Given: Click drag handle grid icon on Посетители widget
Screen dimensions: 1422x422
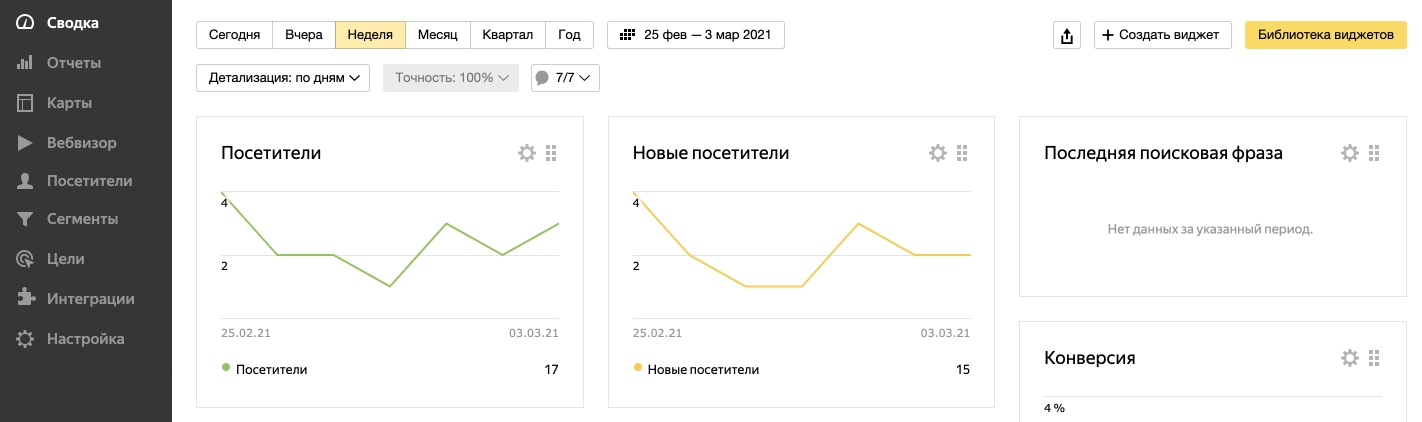Looking at the screenshot, I should (x=551, y=153).
